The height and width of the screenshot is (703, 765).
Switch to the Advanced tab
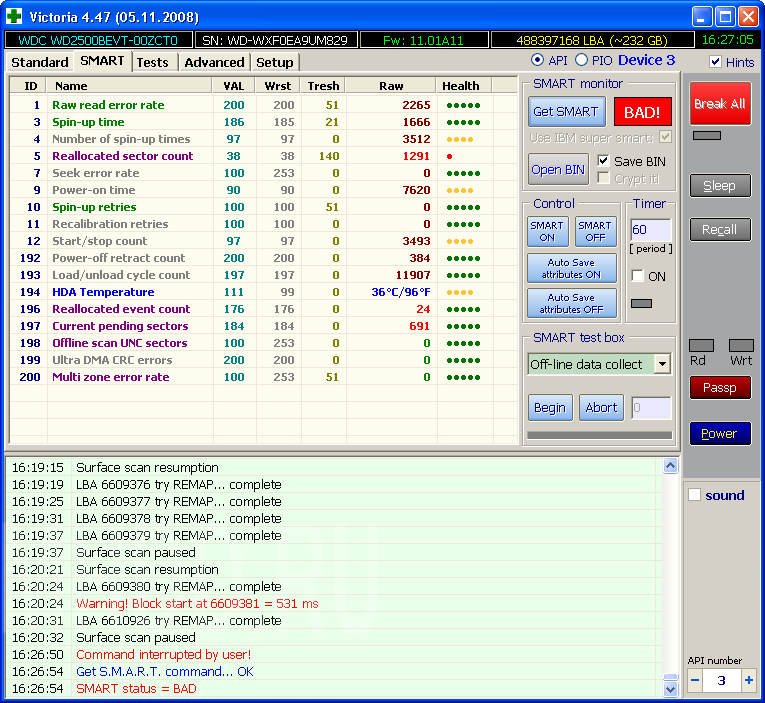(214, 62)
